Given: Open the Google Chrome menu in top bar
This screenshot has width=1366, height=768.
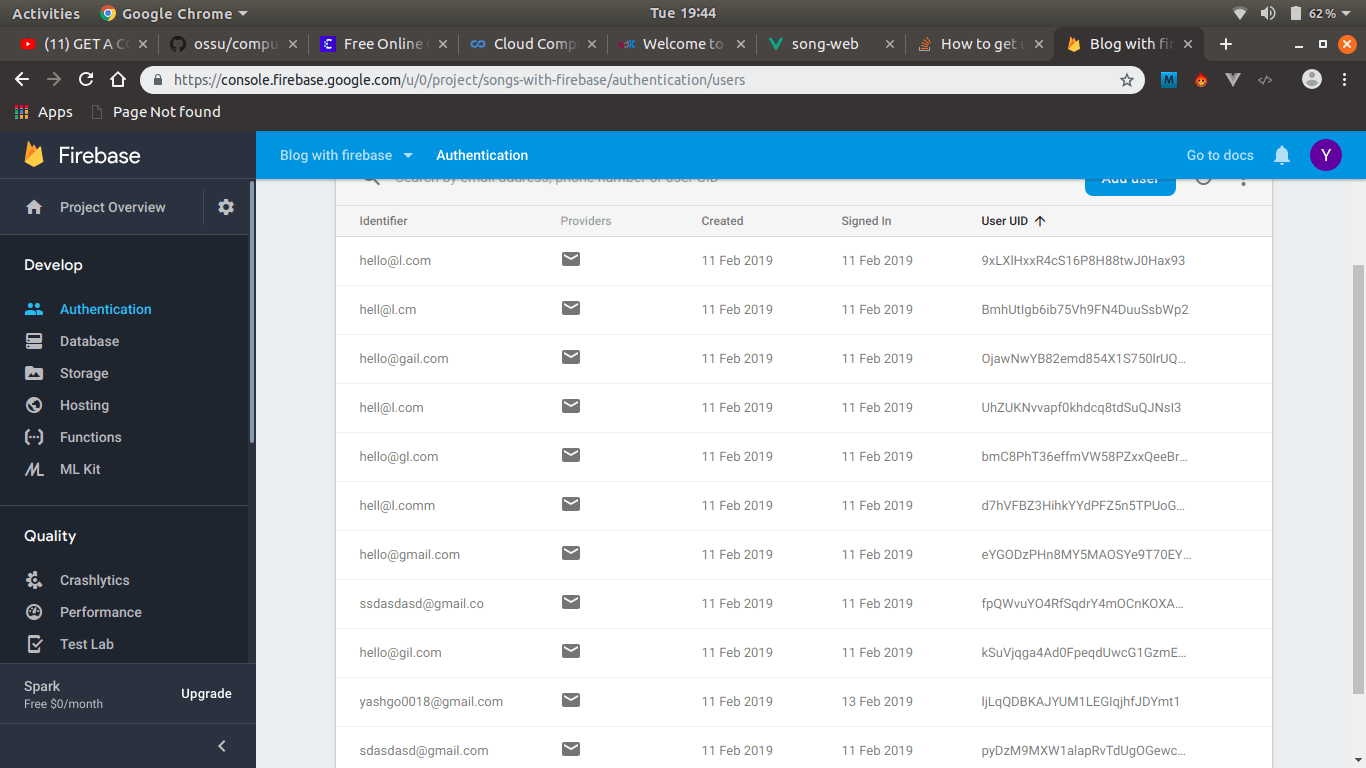Looking at the screenshot, I should point(173,13).
